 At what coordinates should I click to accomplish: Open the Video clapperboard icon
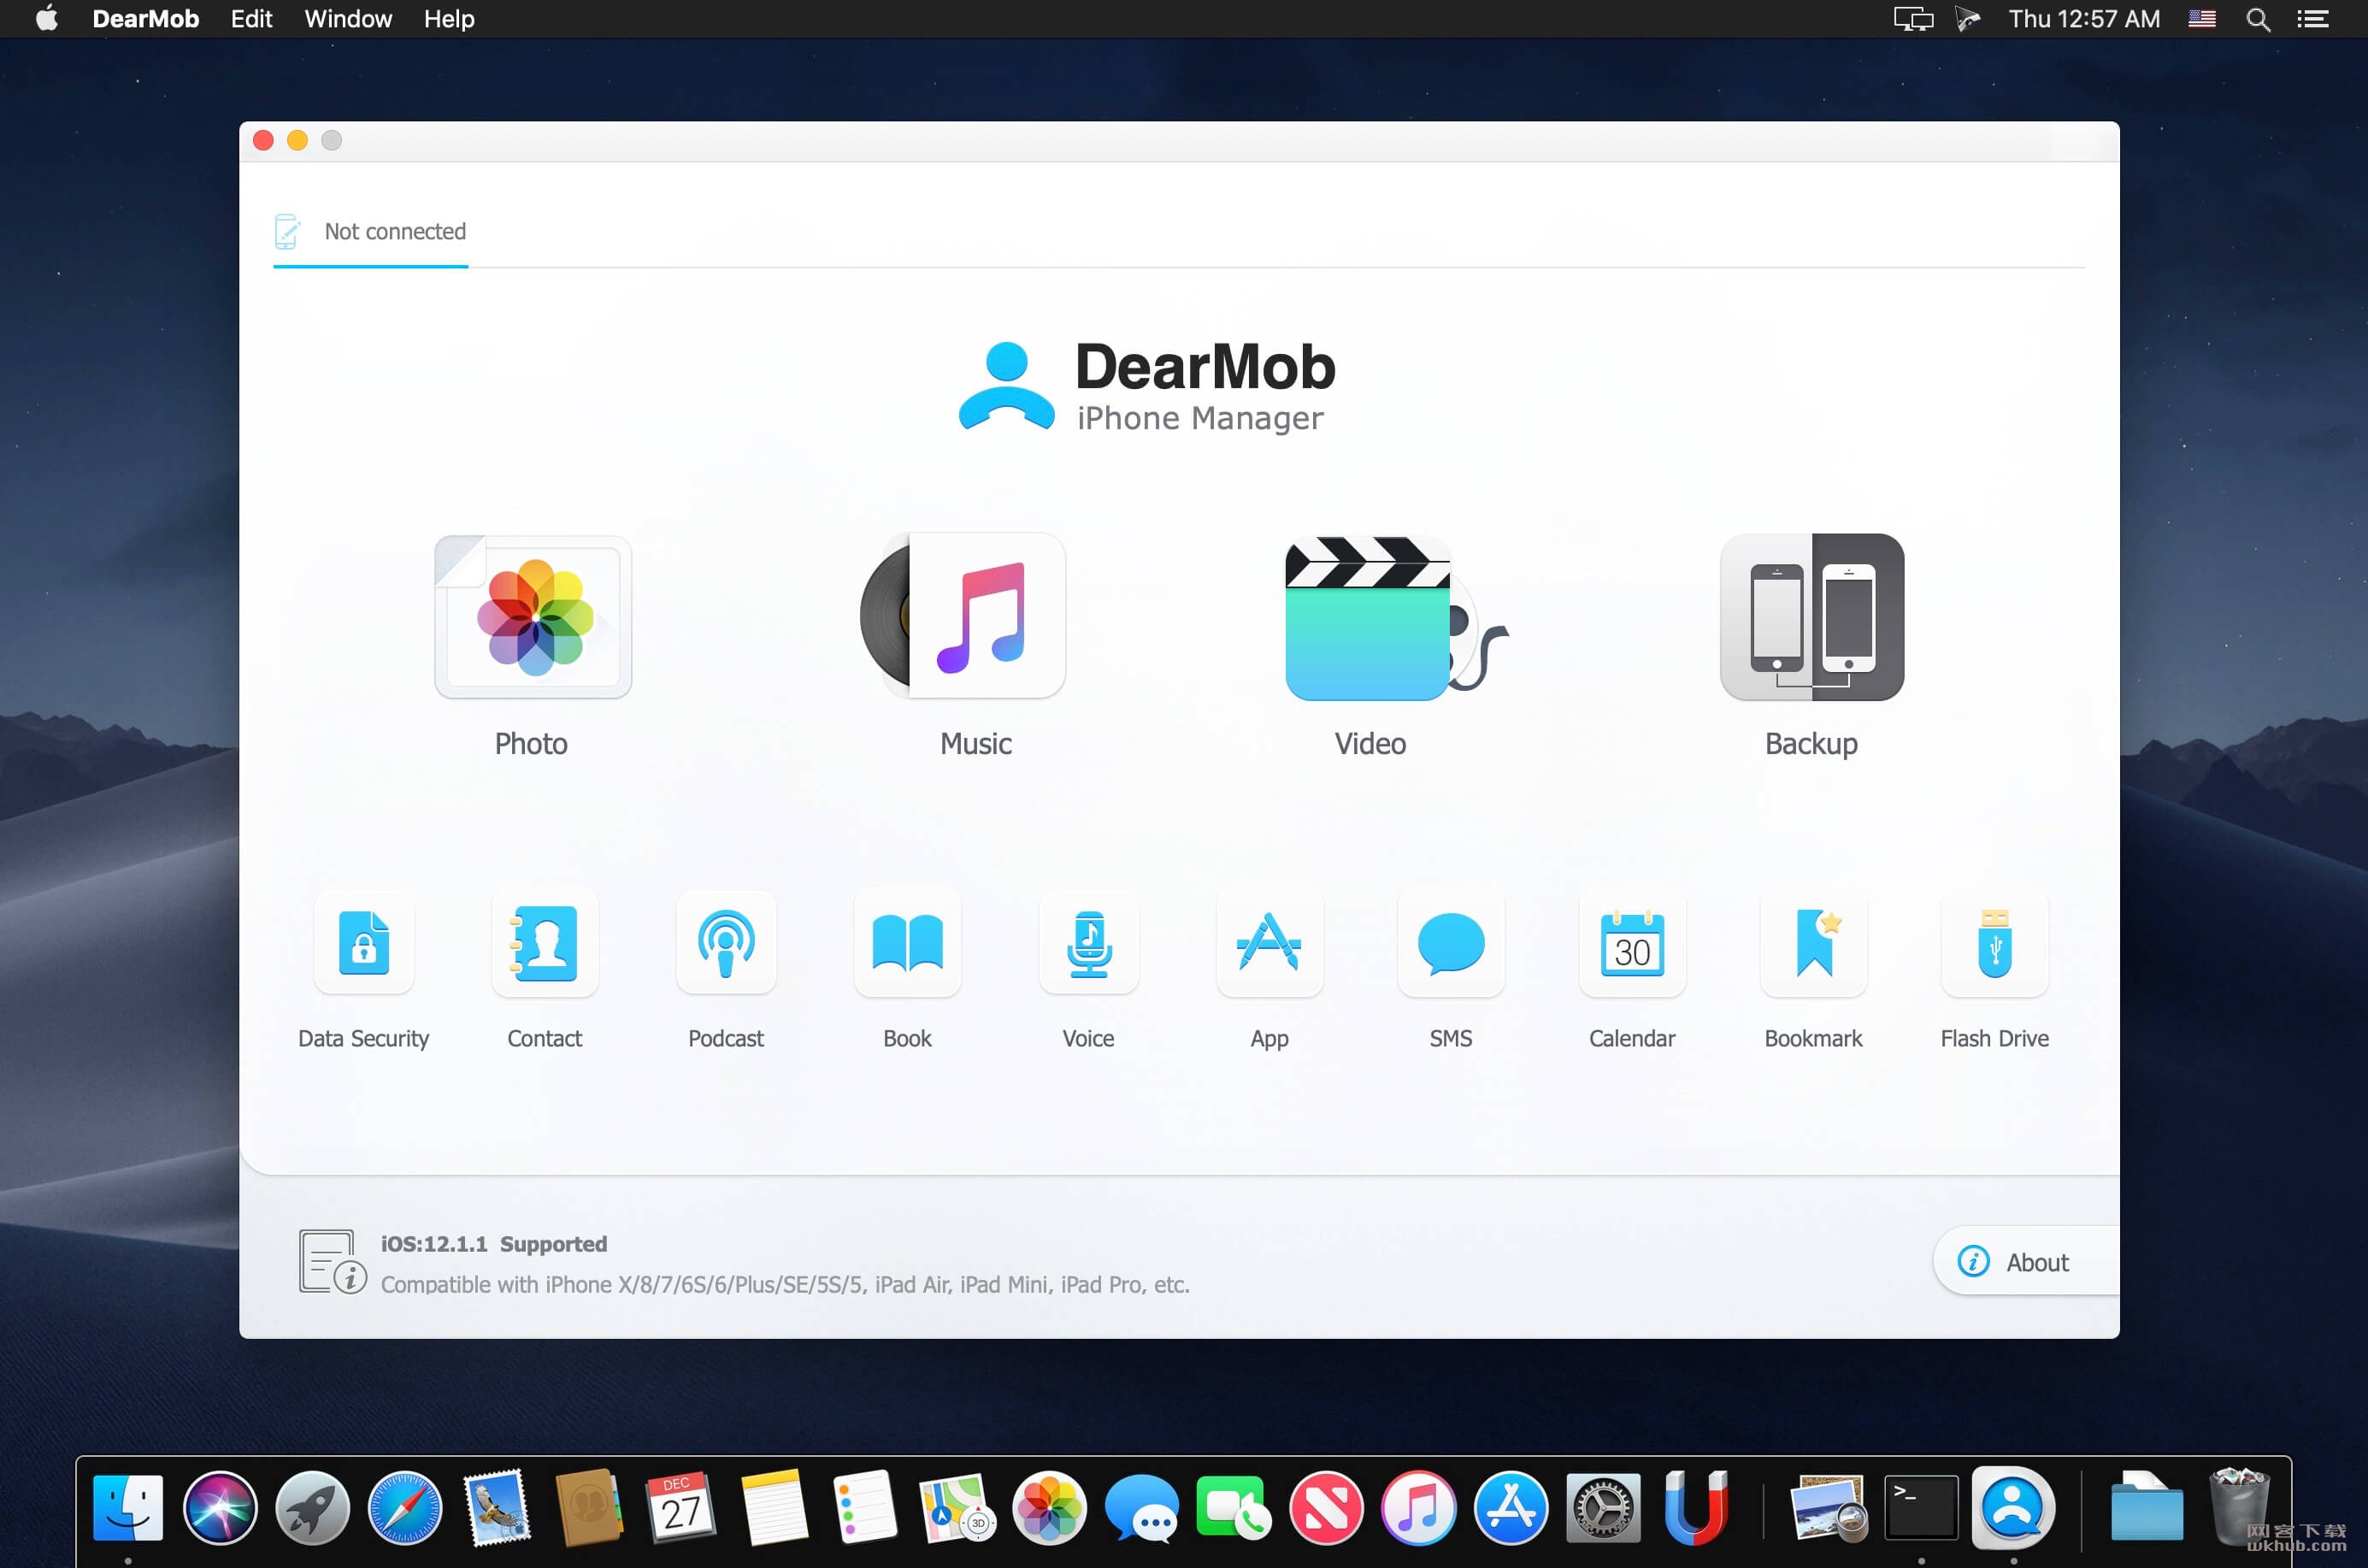pos(1396,618)
